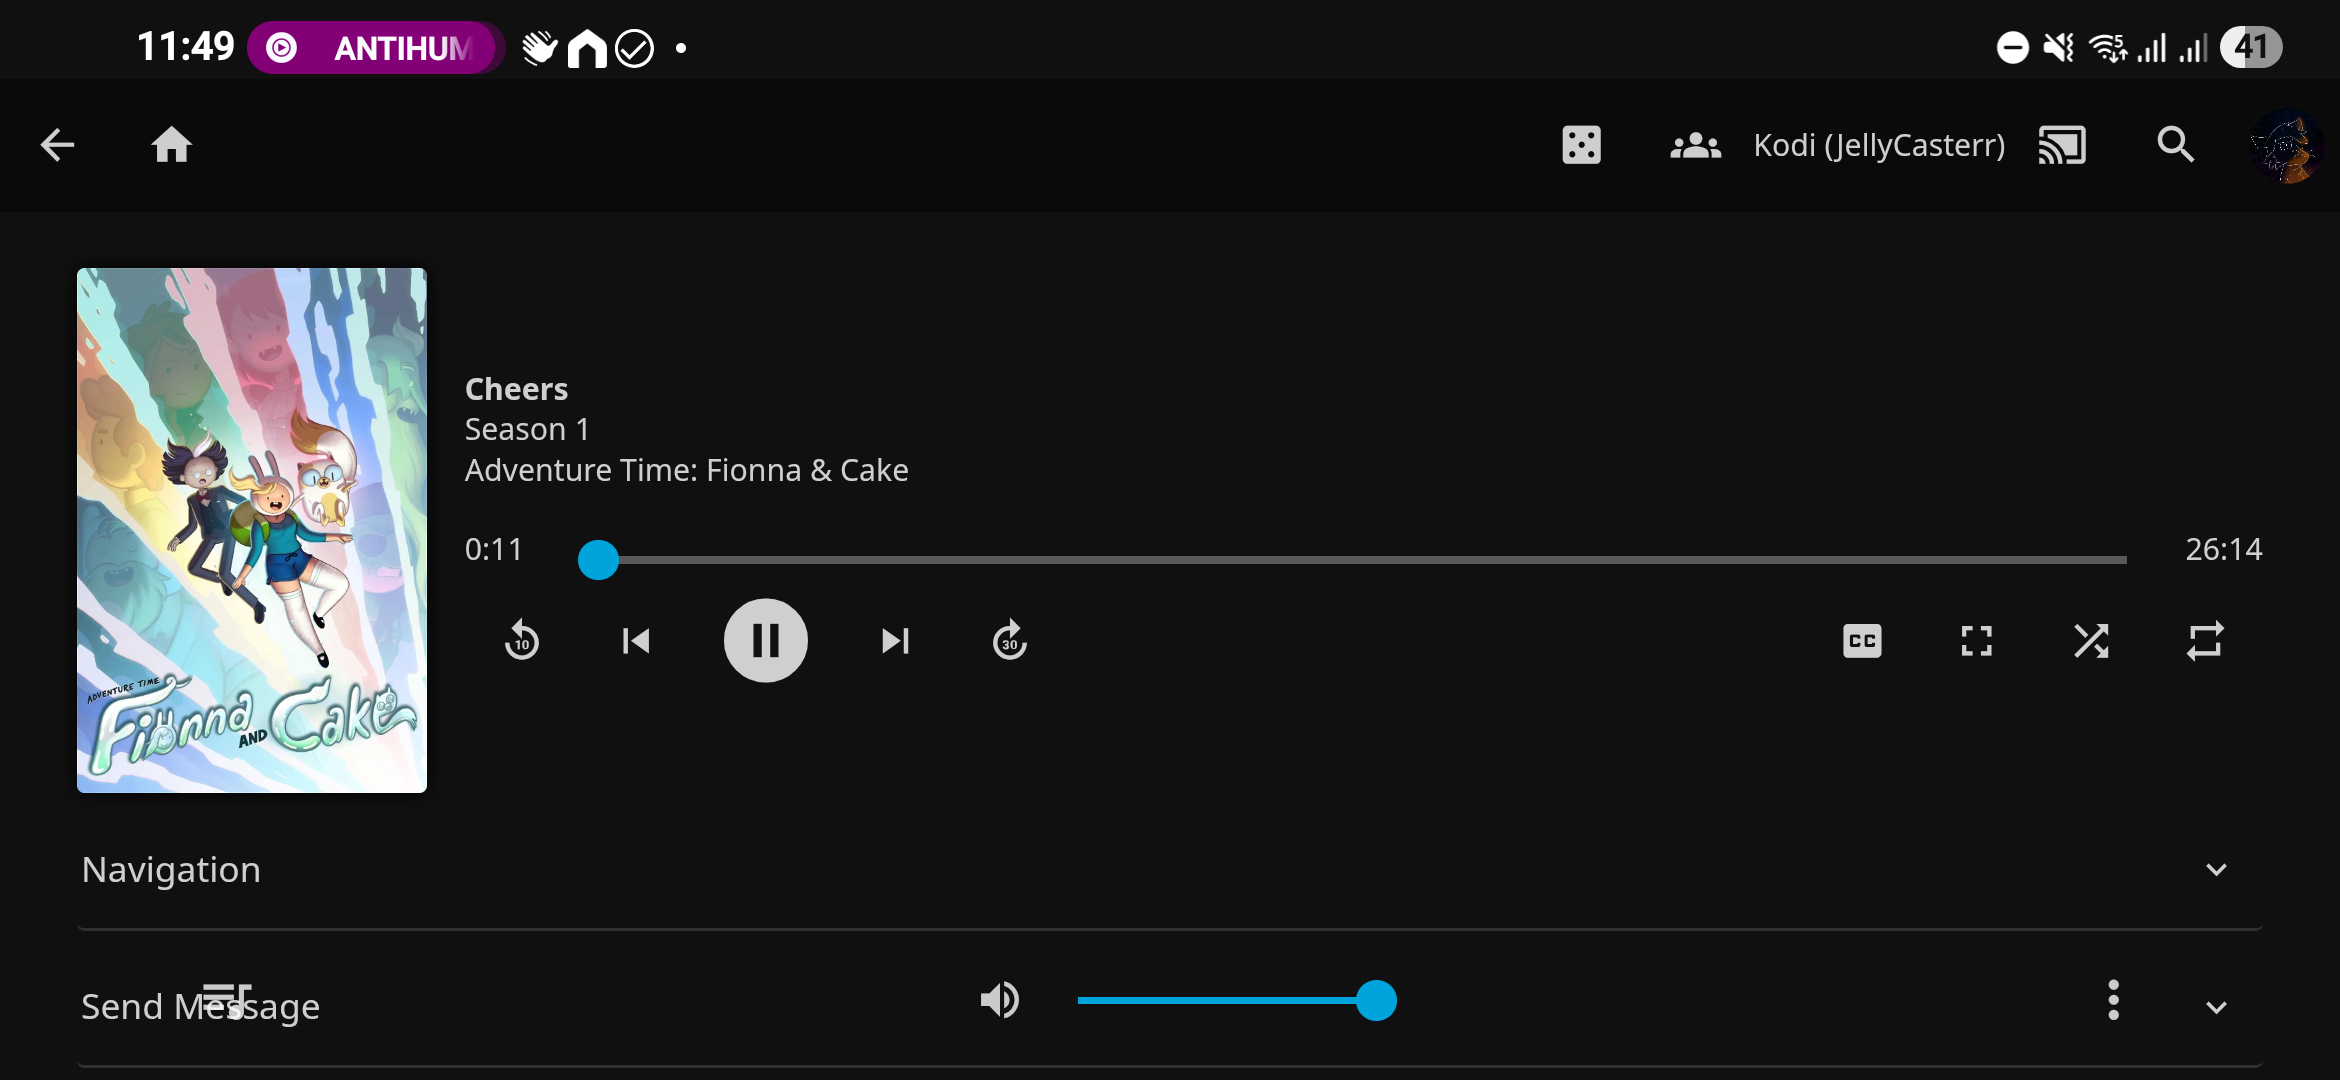Rewind 10 seconds
Image resolution: width=2340 pixels, height=1080 pixels.
pyautogui.click(x=522, y=641)
